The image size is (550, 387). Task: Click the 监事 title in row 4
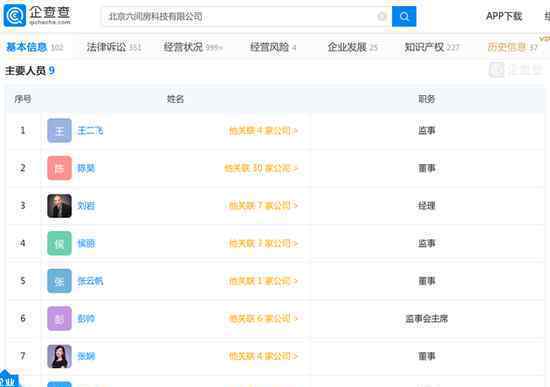[427, 243]
